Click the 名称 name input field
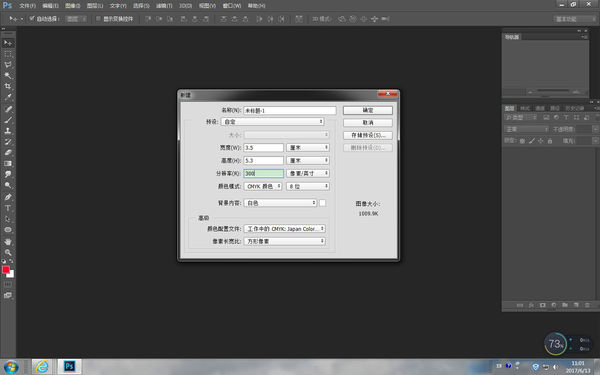The height and width of the screenshot is (375, 600). click(290, 111)
